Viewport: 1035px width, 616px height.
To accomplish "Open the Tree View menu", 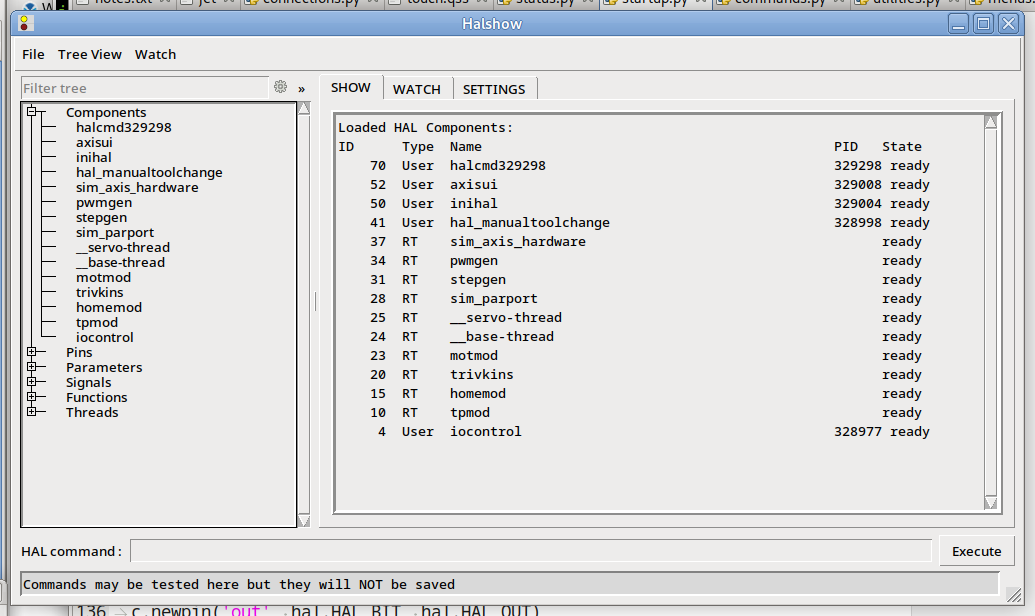I will (x=90, y=55).
